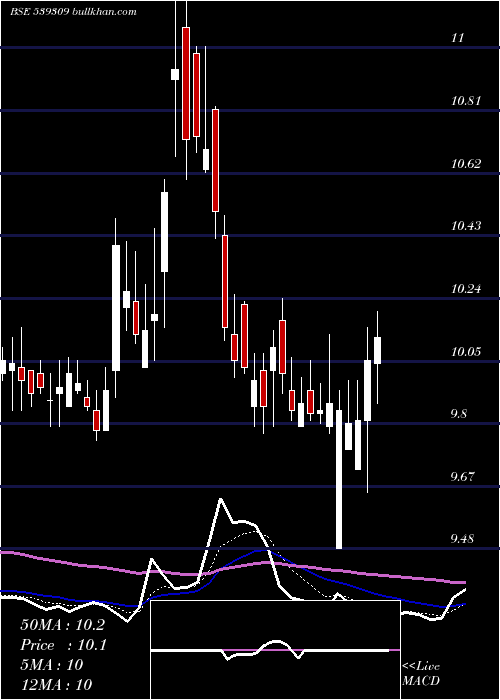The height and width of the screenshot is (700, 500).
Task: Click the price axis label 9.8
Action: [x=459, y=414]
